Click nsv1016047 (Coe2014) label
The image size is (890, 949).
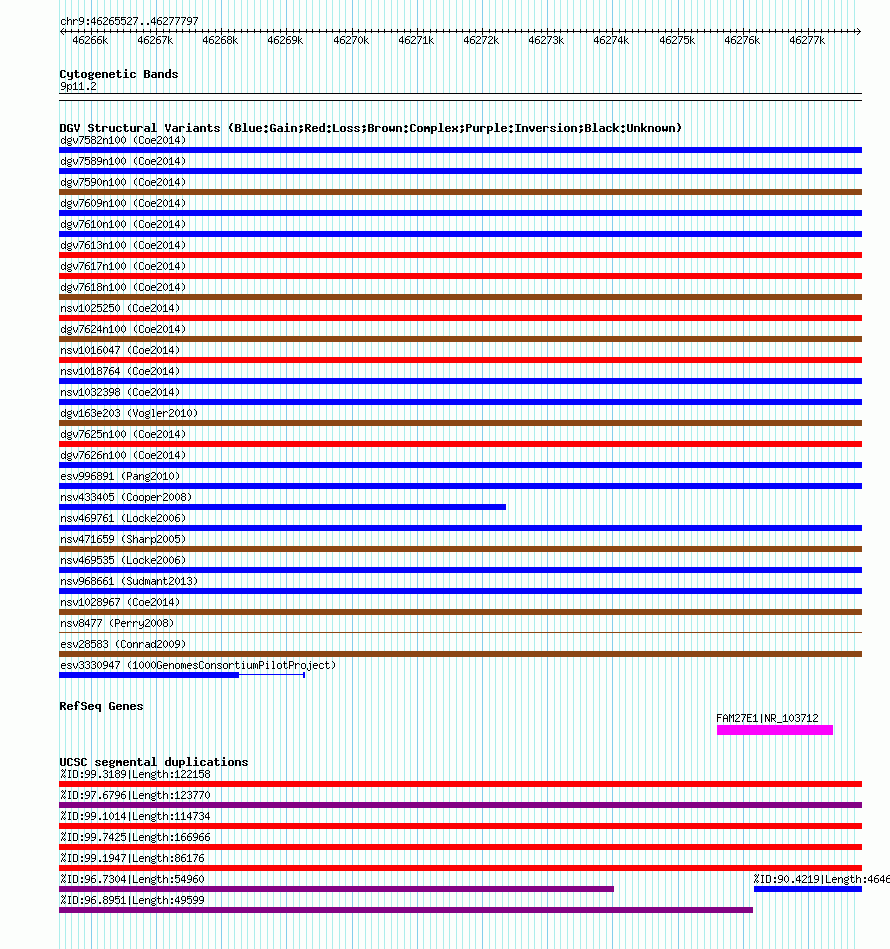(x=120, y=350)
